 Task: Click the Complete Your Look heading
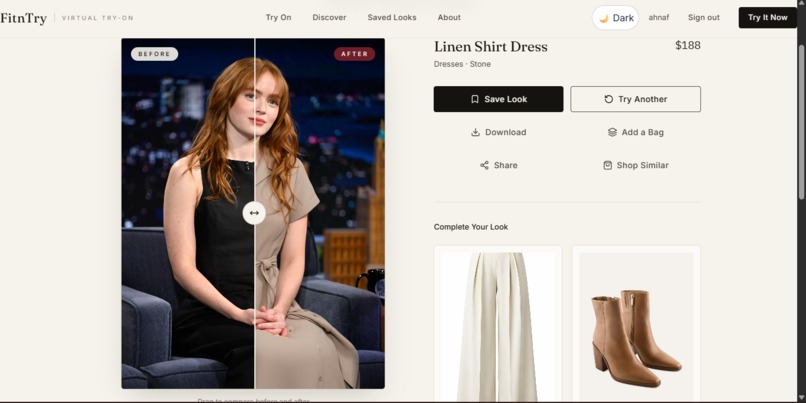click(471, 227)
